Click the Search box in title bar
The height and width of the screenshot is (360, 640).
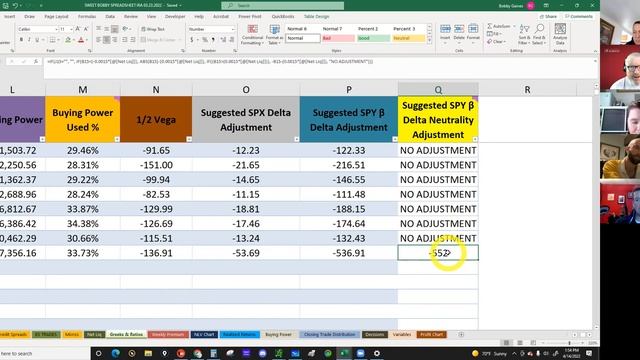tap(282, 5)
